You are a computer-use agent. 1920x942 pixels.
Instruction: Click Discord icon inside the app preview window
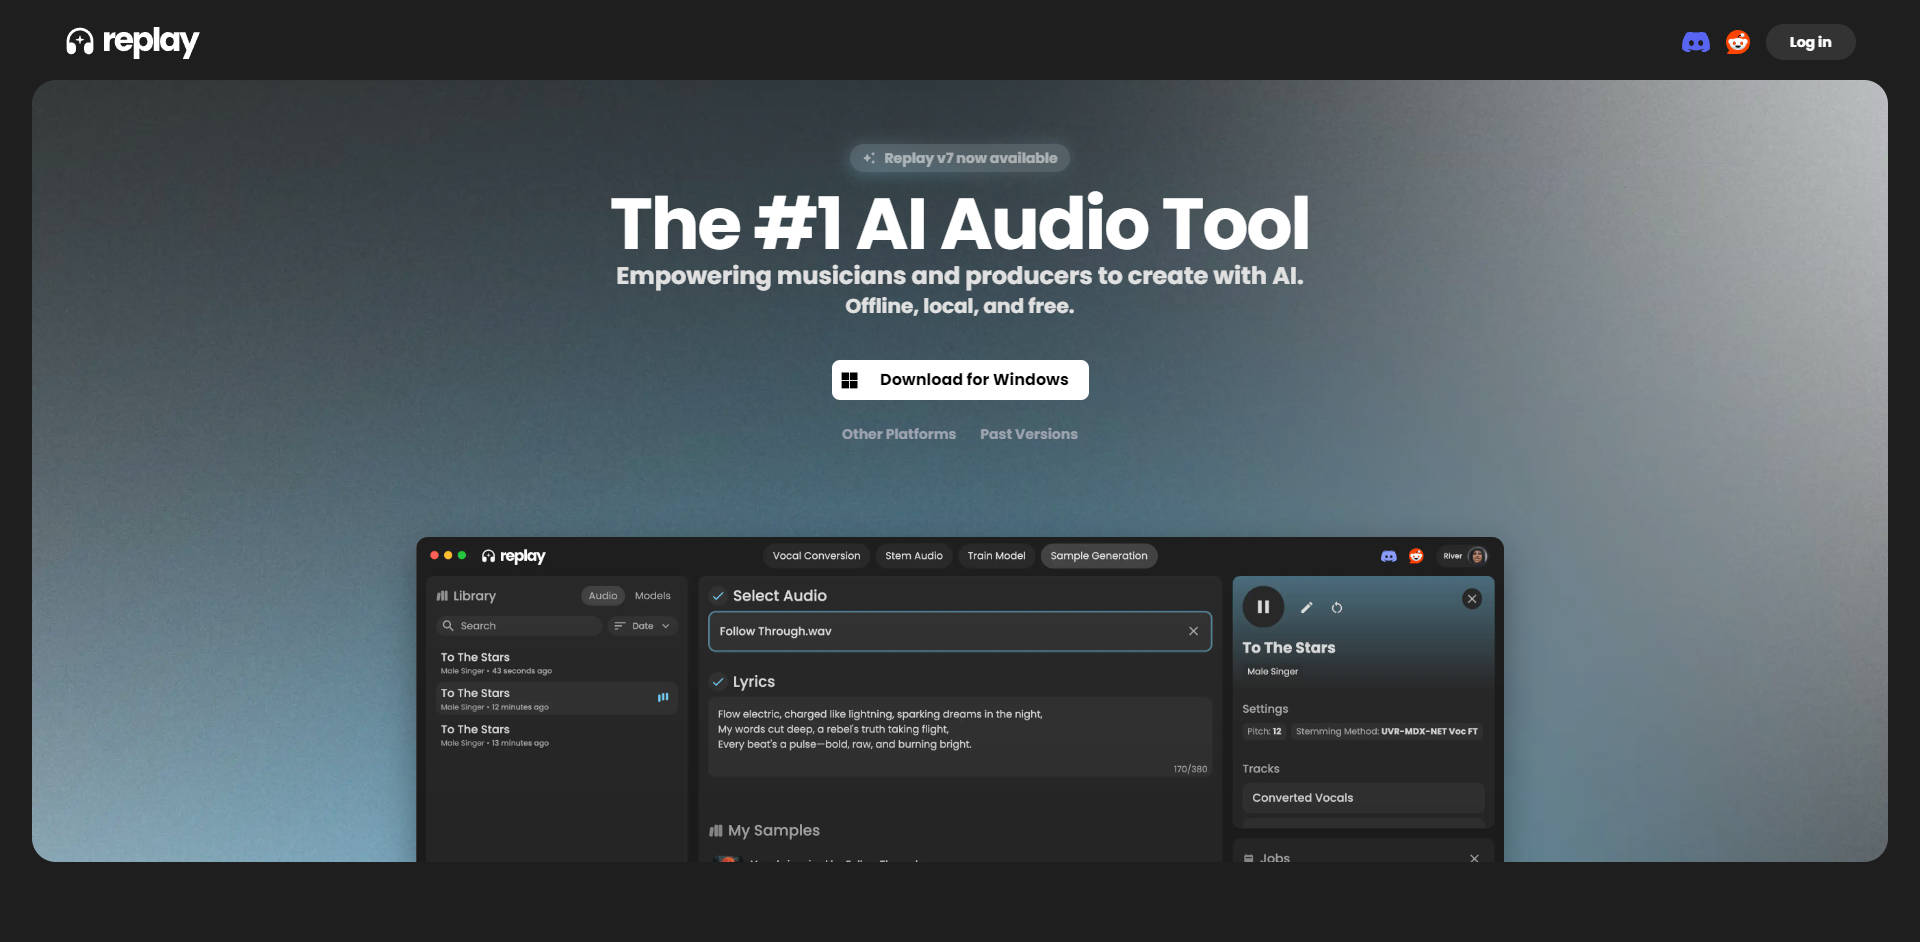pyautogui.click(x=1388, y=556)
